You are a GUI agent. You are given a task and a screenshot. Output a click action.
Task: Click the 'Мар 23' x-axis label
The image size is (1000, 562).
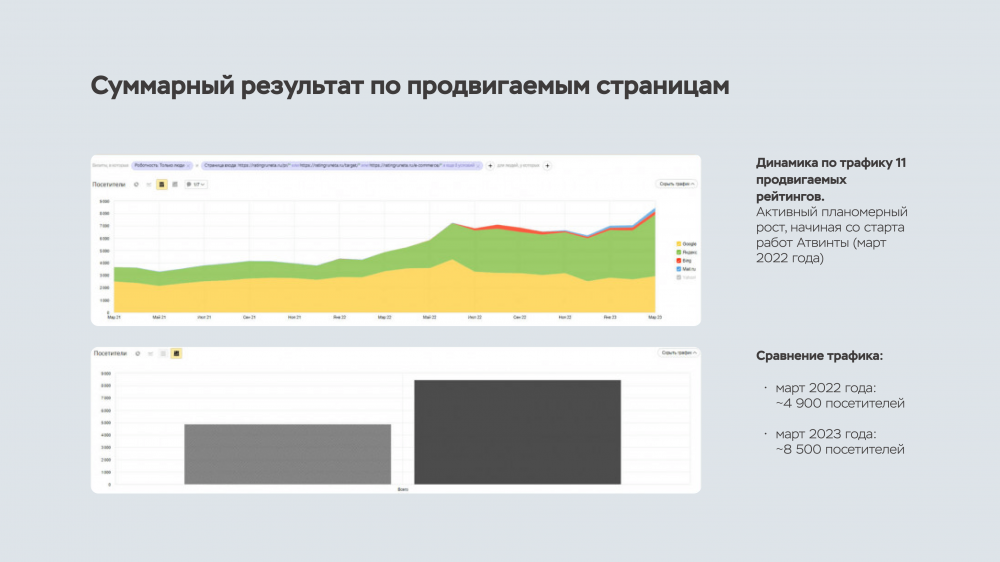click(x=655, y=317)
